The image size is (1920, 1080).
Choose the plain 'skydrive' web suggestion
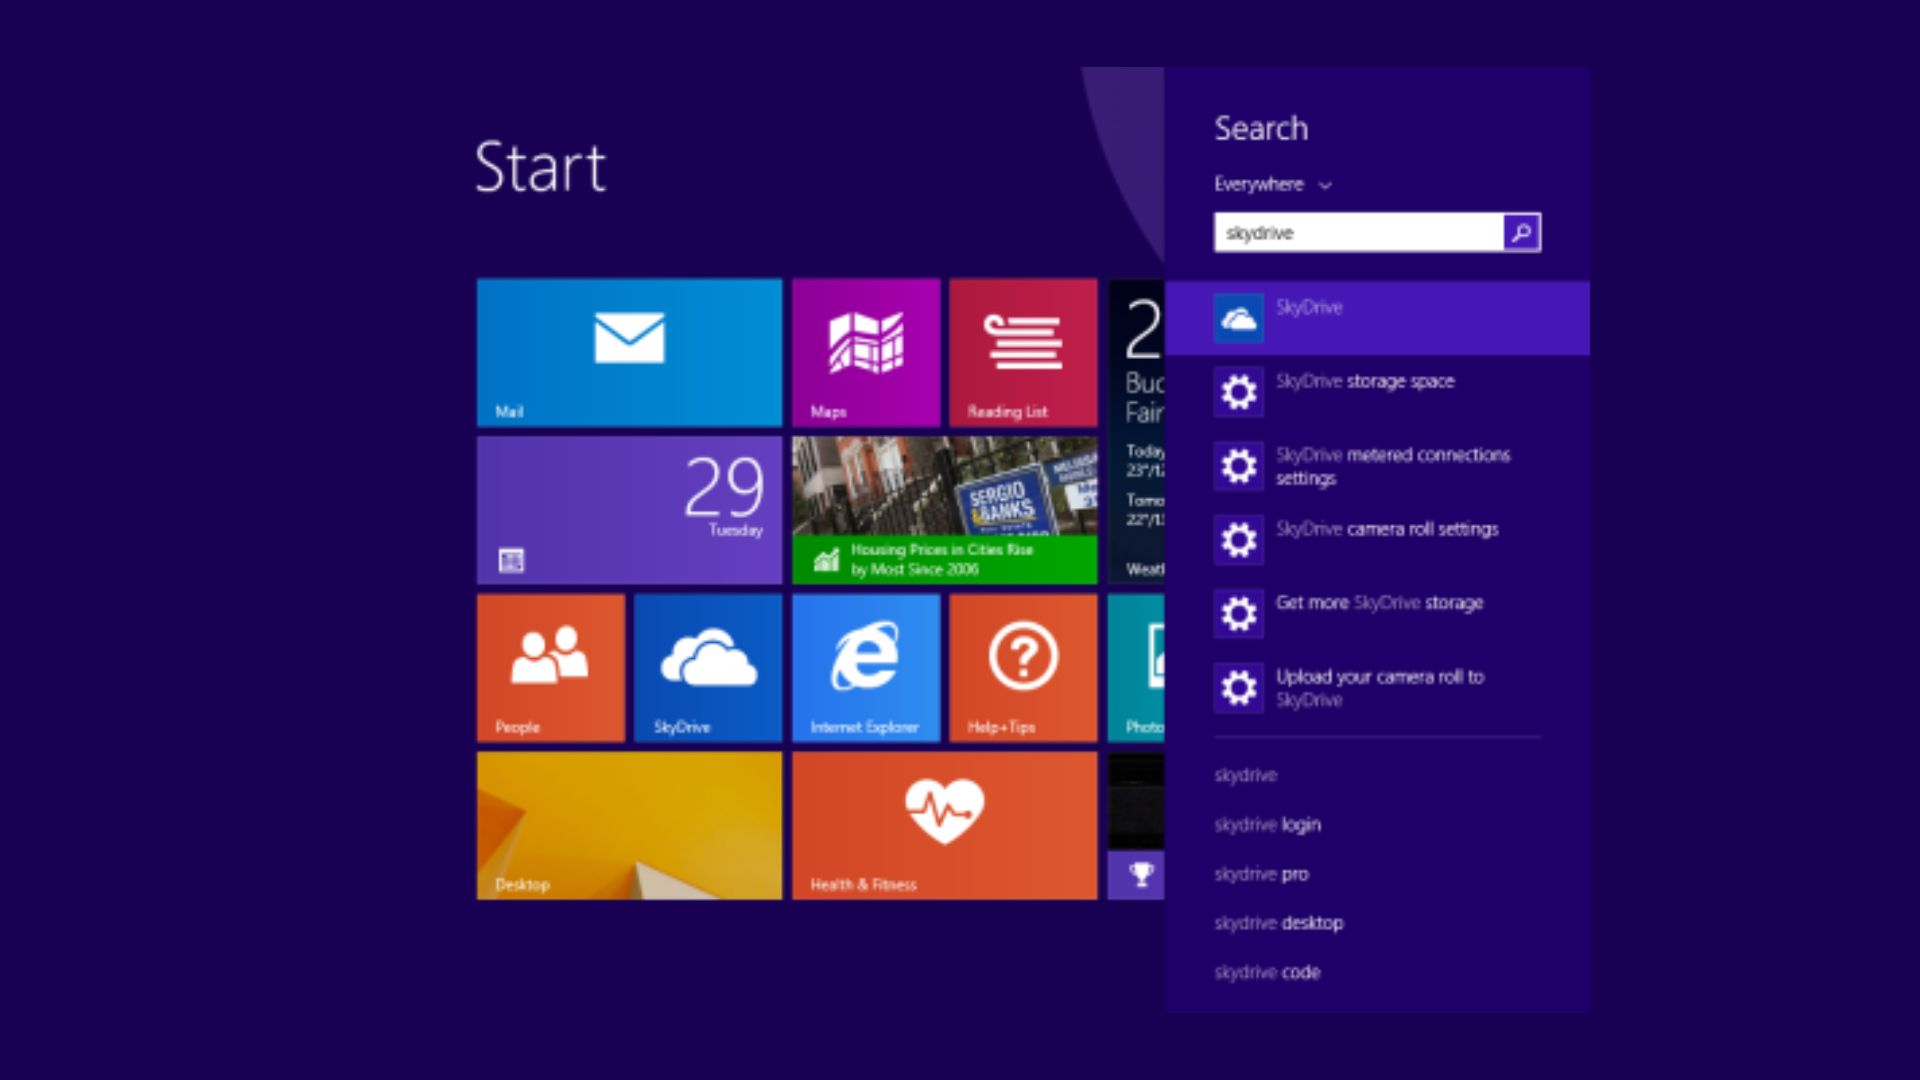(1245, 775)
